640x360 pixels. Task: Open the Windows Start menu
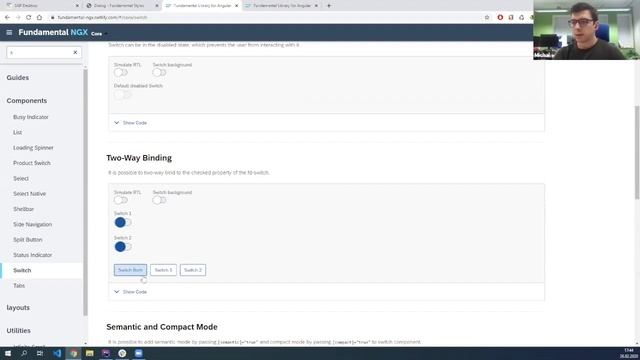pos(8,353)
